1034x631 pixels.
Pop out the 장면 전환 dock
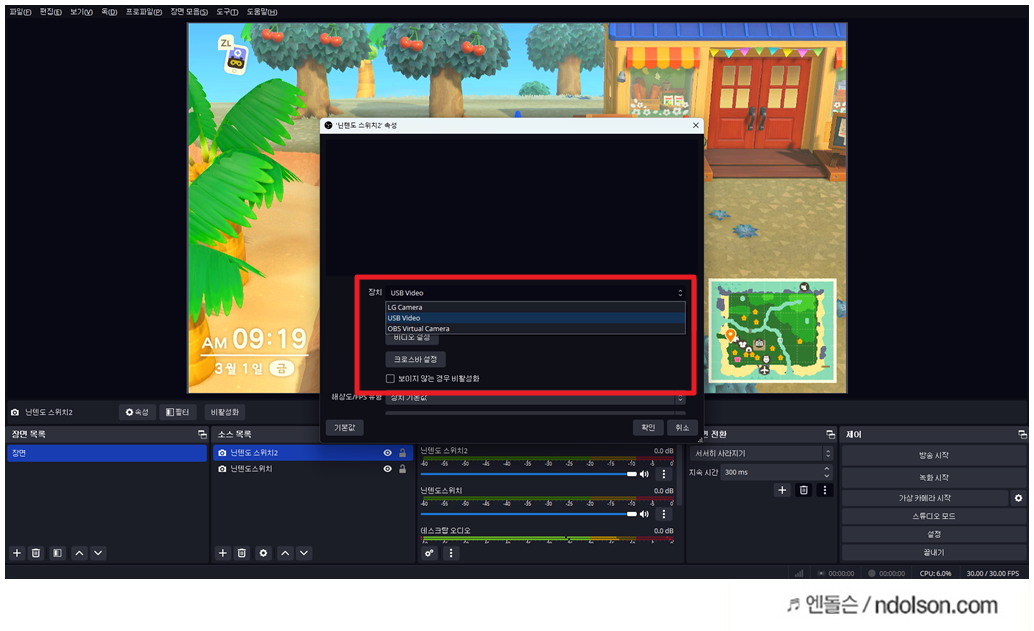click(830, 435)
